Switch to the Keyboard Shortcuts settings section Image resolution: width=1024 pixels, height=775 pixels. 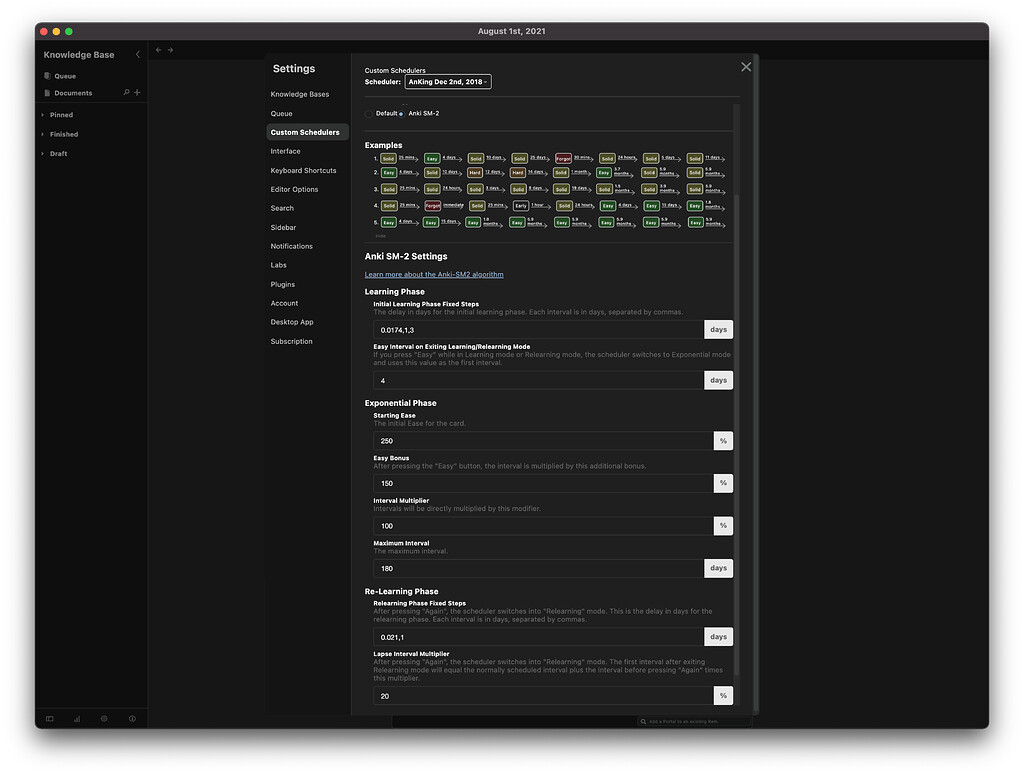coord(303,170)
